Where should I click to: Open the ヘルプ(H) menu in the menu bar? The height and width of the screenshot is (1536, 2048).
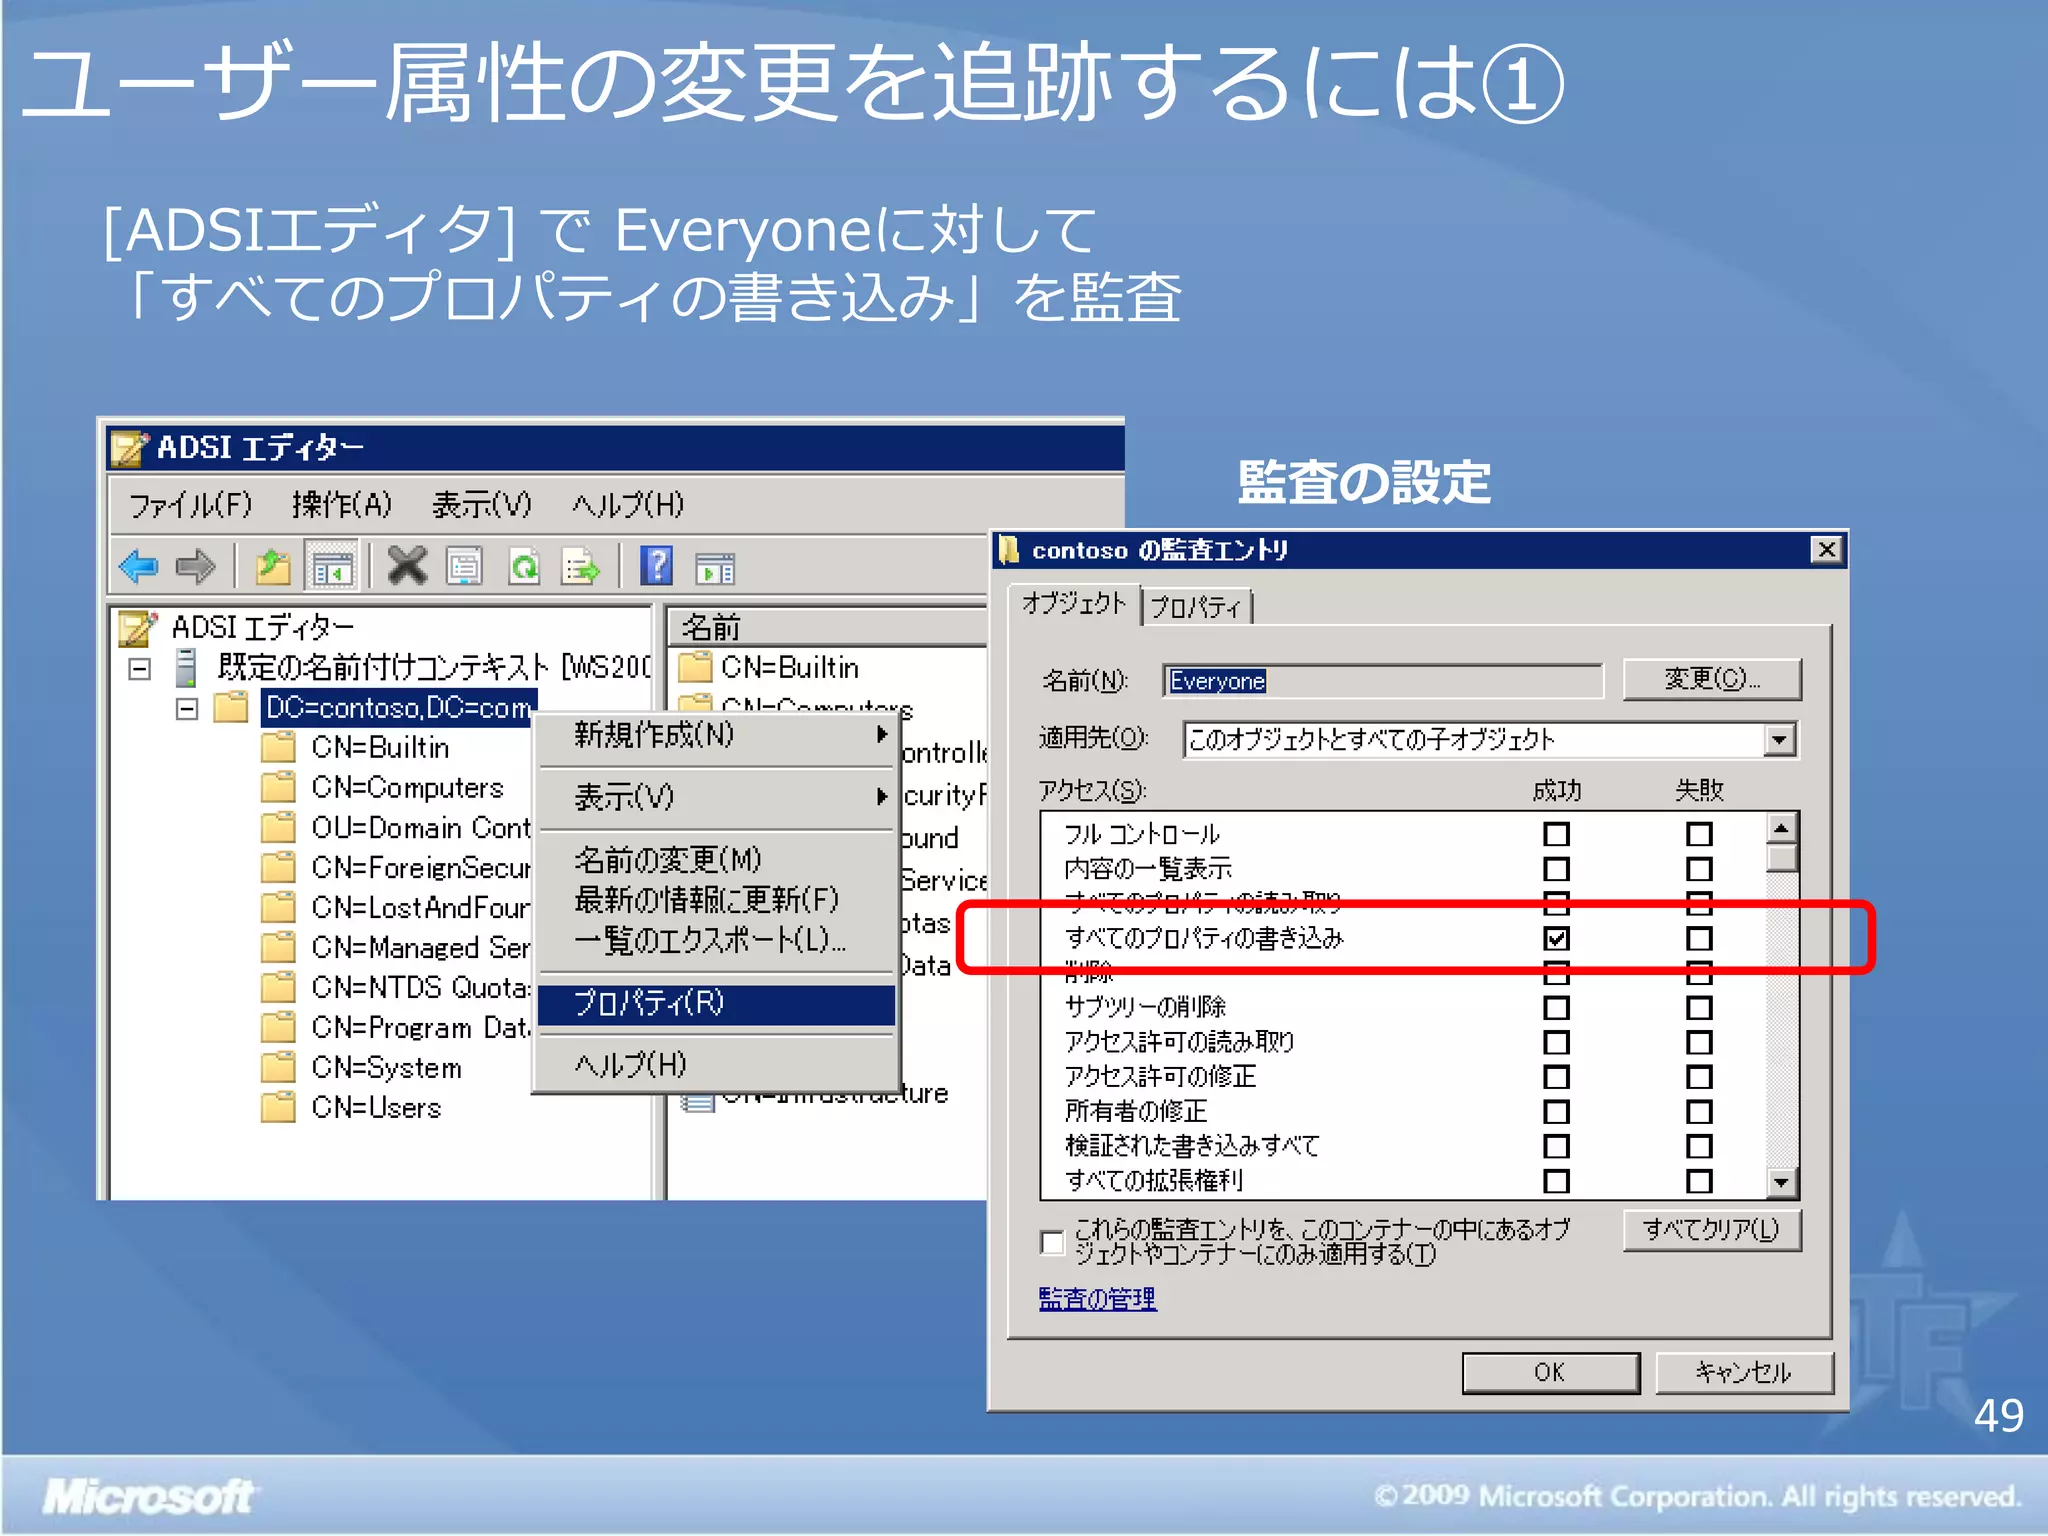click(628, 505)
